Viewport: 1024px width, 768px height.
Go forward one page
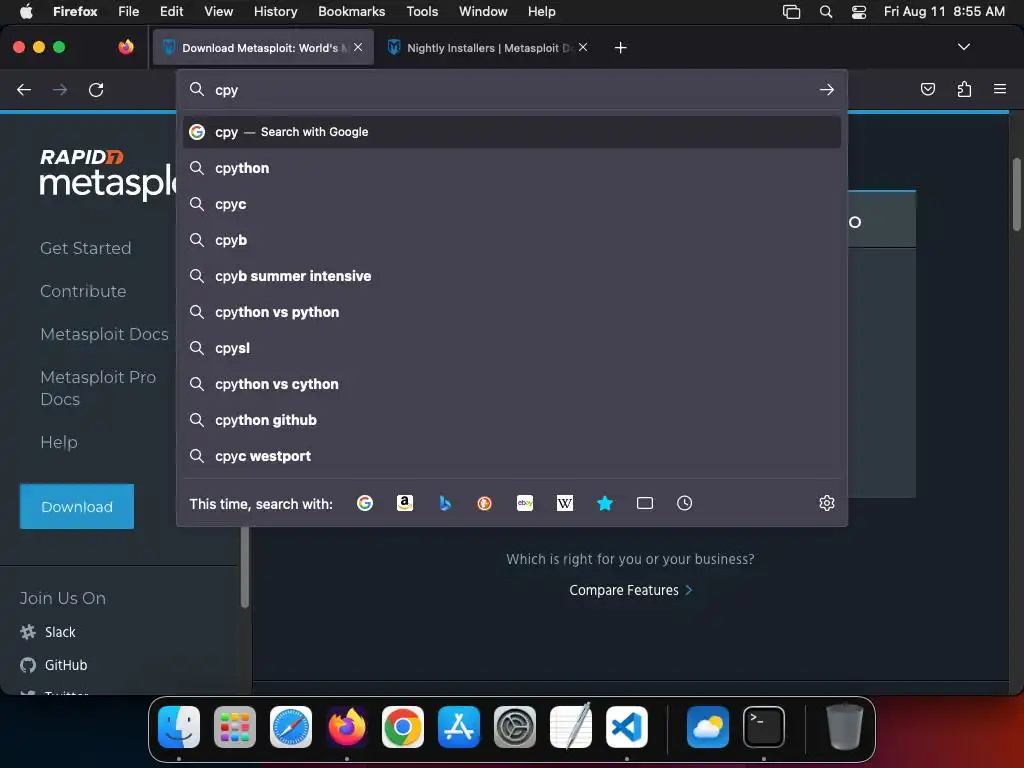tap(60, 89)
